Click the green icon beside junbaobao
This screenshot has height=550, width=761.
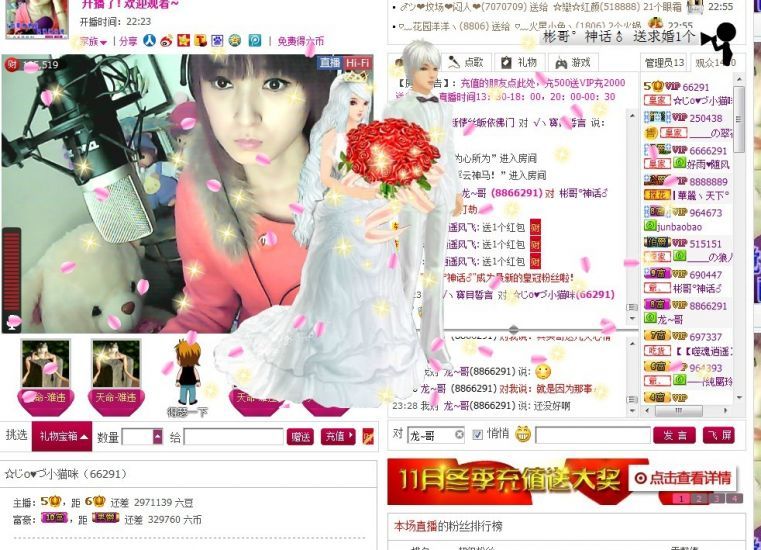coord(650,226)
